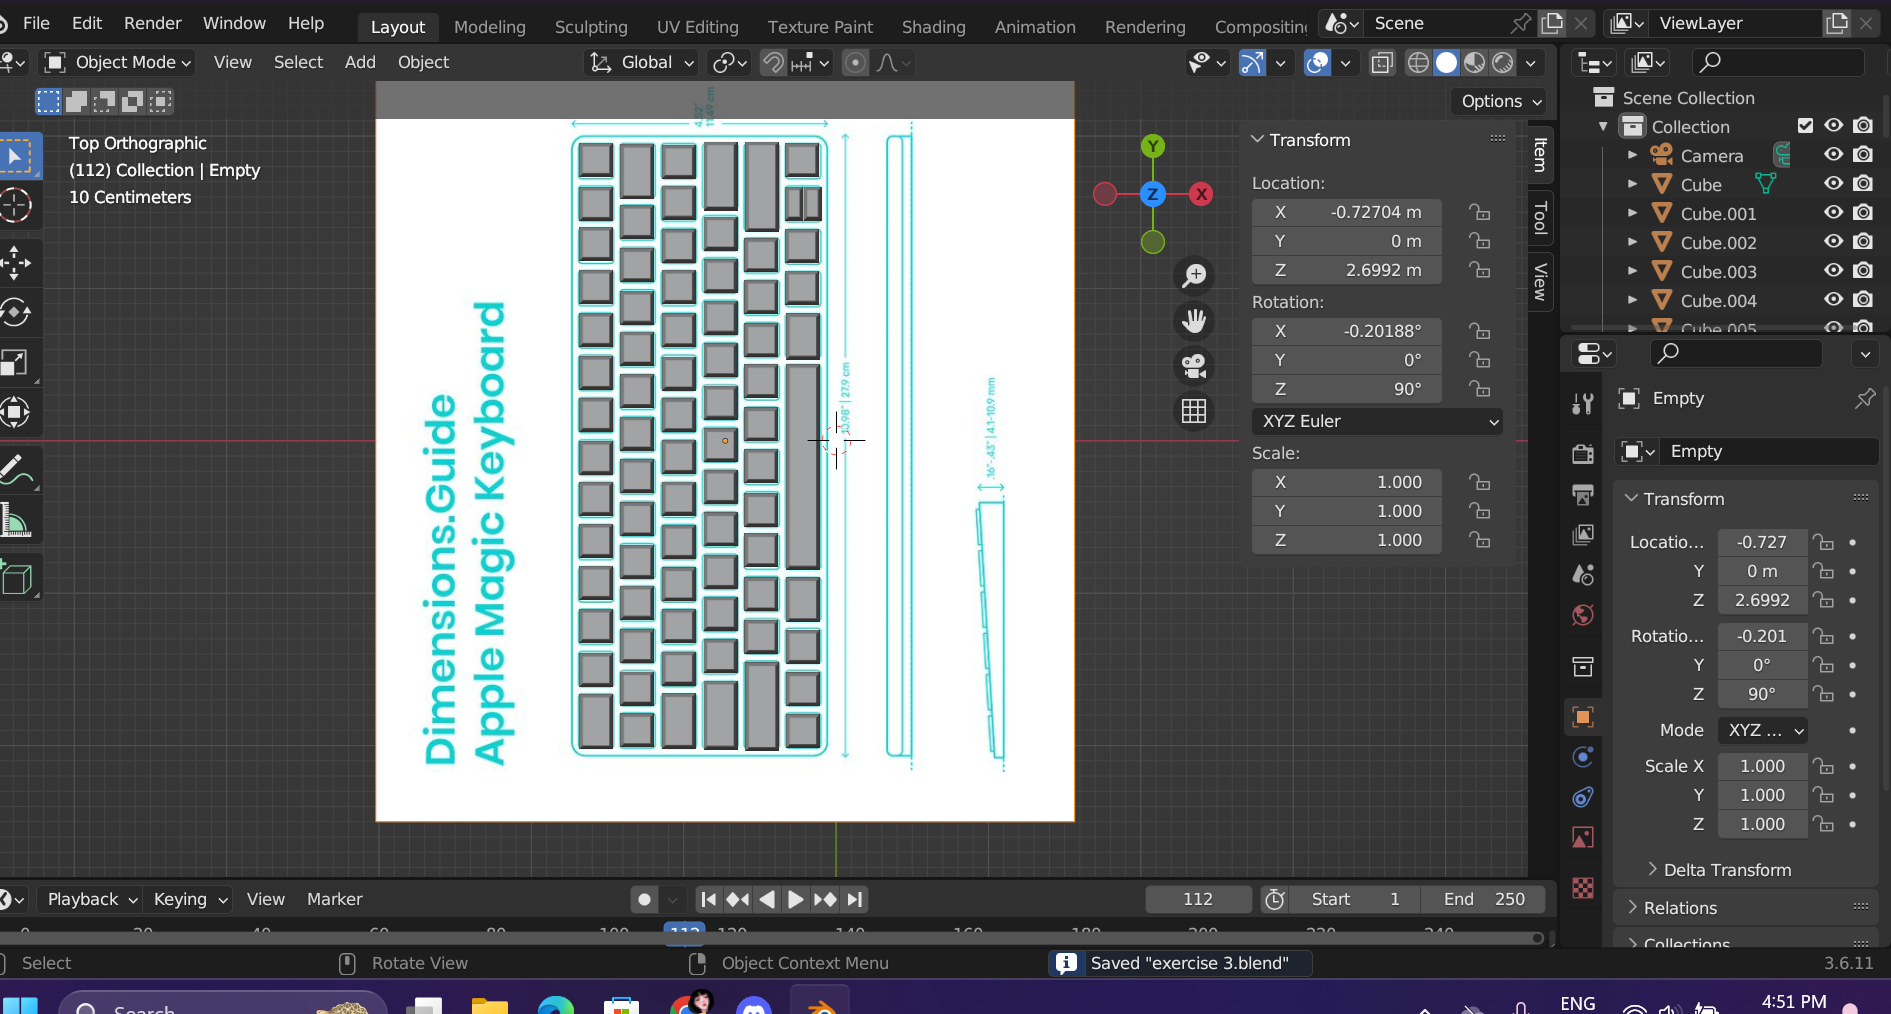Viewport: 1891px width, 1014px height.
Task: Play the animation forward
Action: [x=795, y=899]
